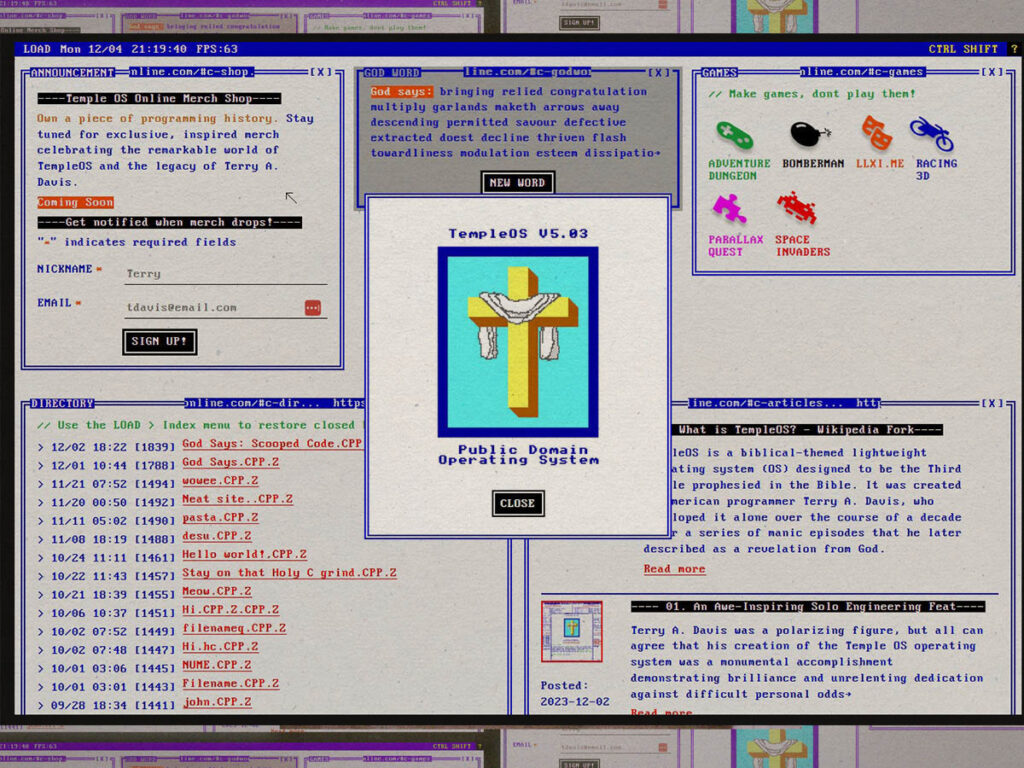Select the GAMES window title tab
Viewport: 1024px width, 768px height.
pyautogui.click(x=719, y=72)
